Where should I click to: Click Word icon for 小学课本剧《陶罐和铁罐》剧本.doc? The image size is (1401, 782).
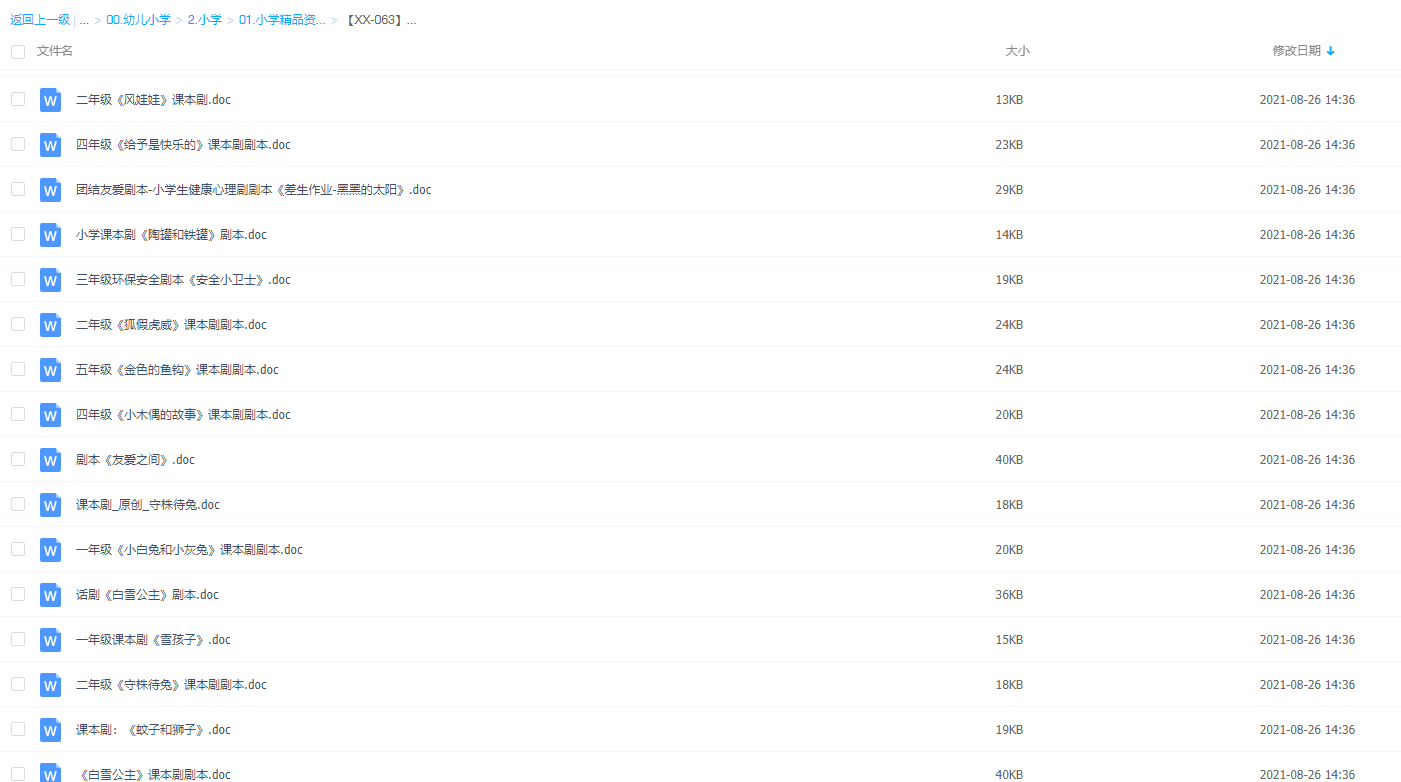pyautogui.click(x=50, y=235)
